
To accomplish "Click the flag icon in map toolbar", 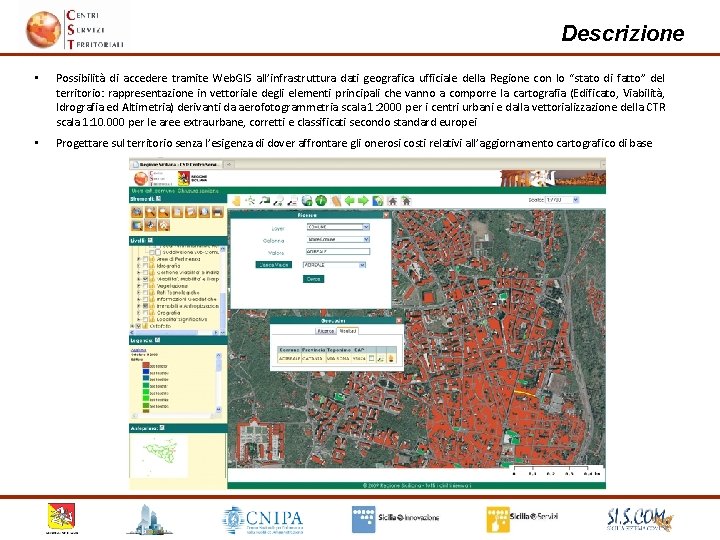I will 264,201.
